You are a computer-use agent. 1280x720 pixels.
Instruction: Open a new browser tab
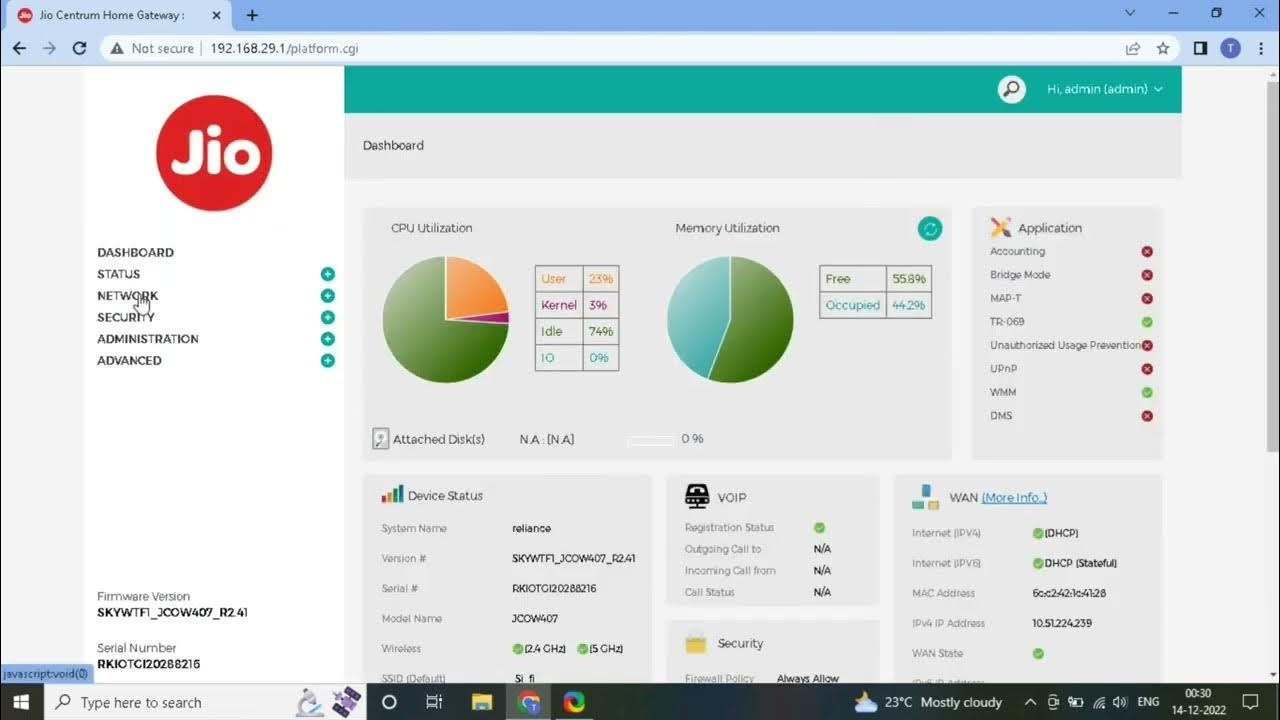click(252, 15)
